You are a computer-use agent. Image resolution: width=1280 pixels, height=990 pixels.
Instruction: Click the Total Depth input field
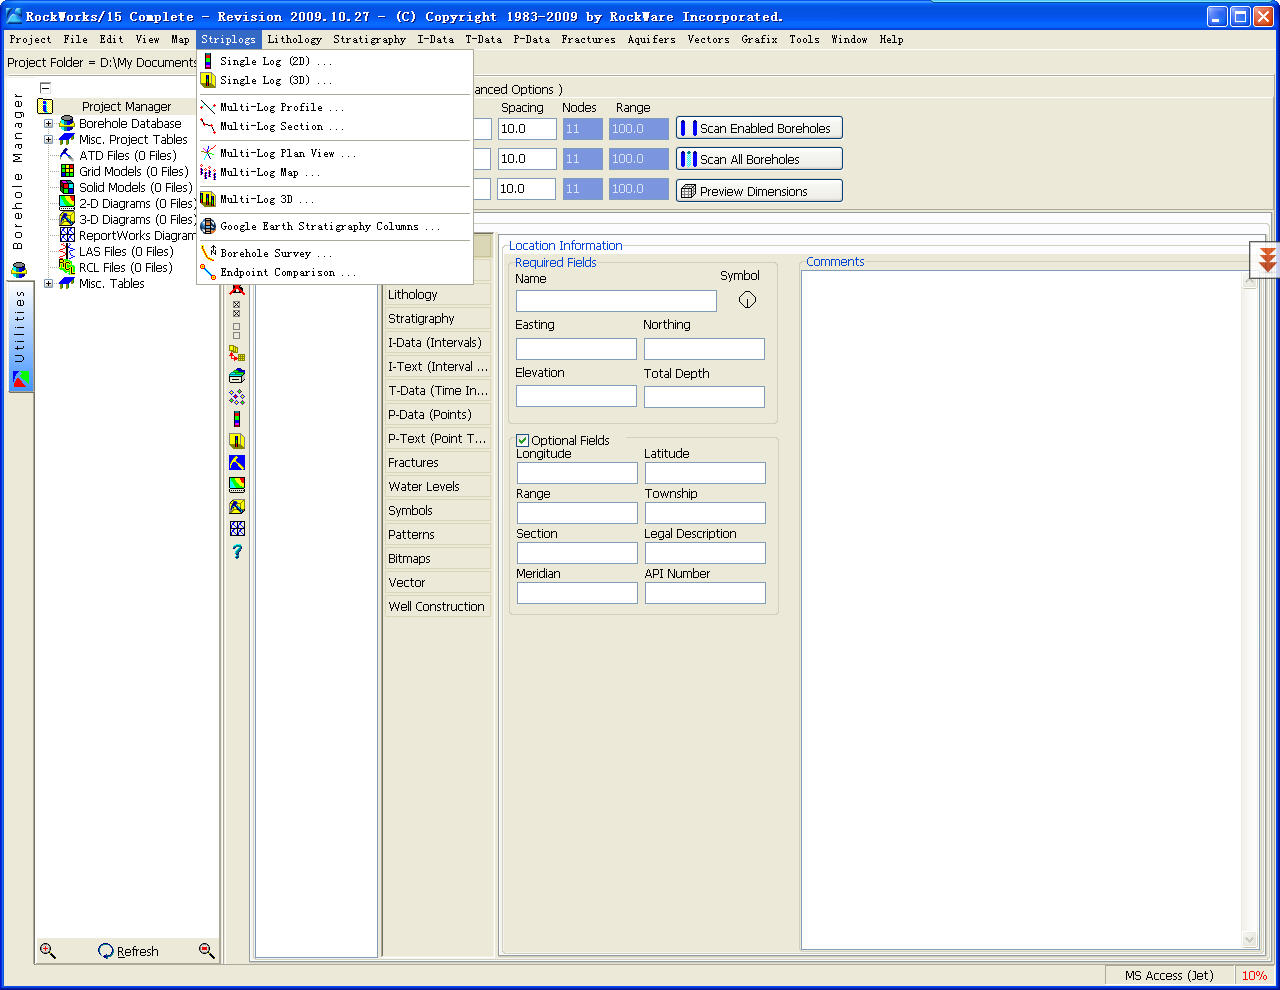[x=704, y=397]
